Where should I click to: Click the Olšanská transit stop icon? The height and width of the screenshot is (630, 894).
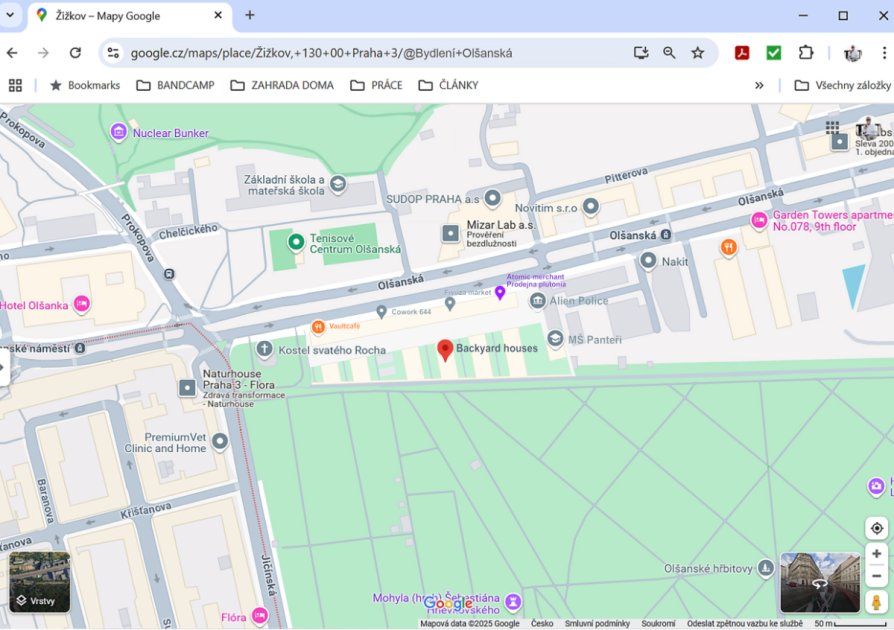coord(665,234)
